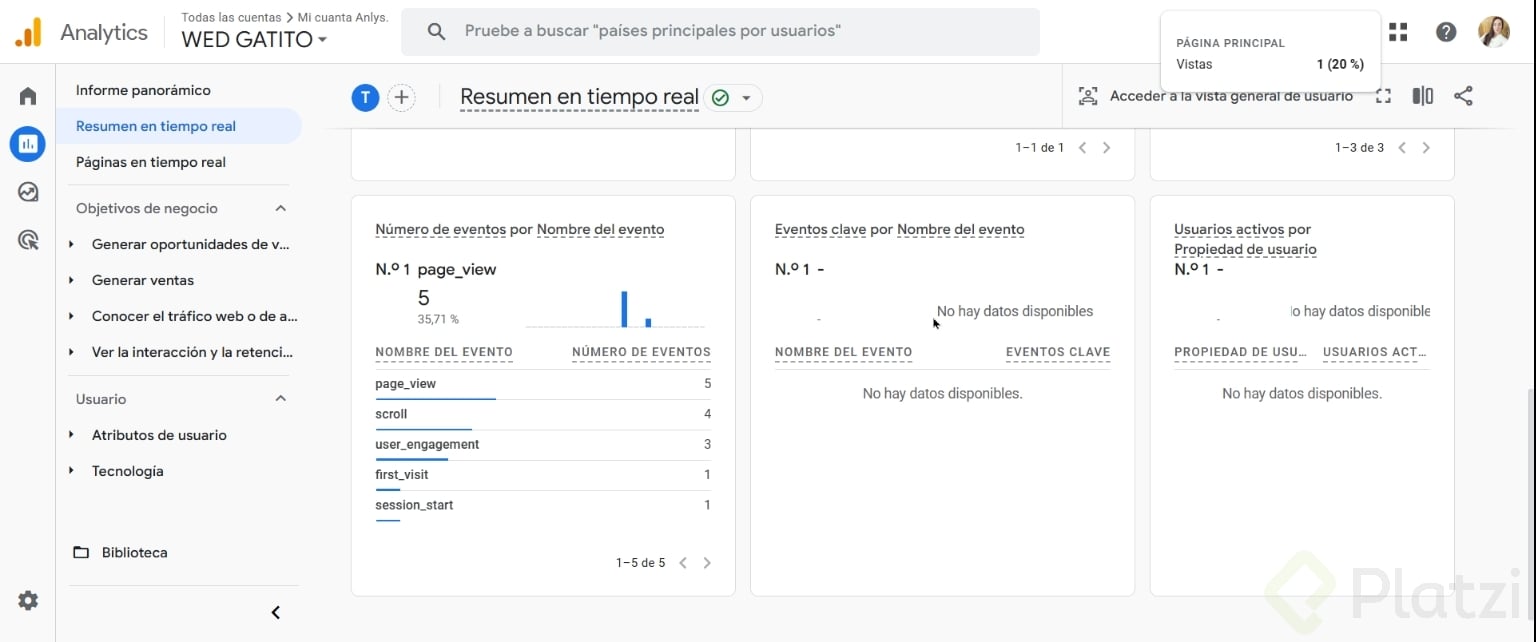Collapse the navigation panel with chevron

pos(276,612)
